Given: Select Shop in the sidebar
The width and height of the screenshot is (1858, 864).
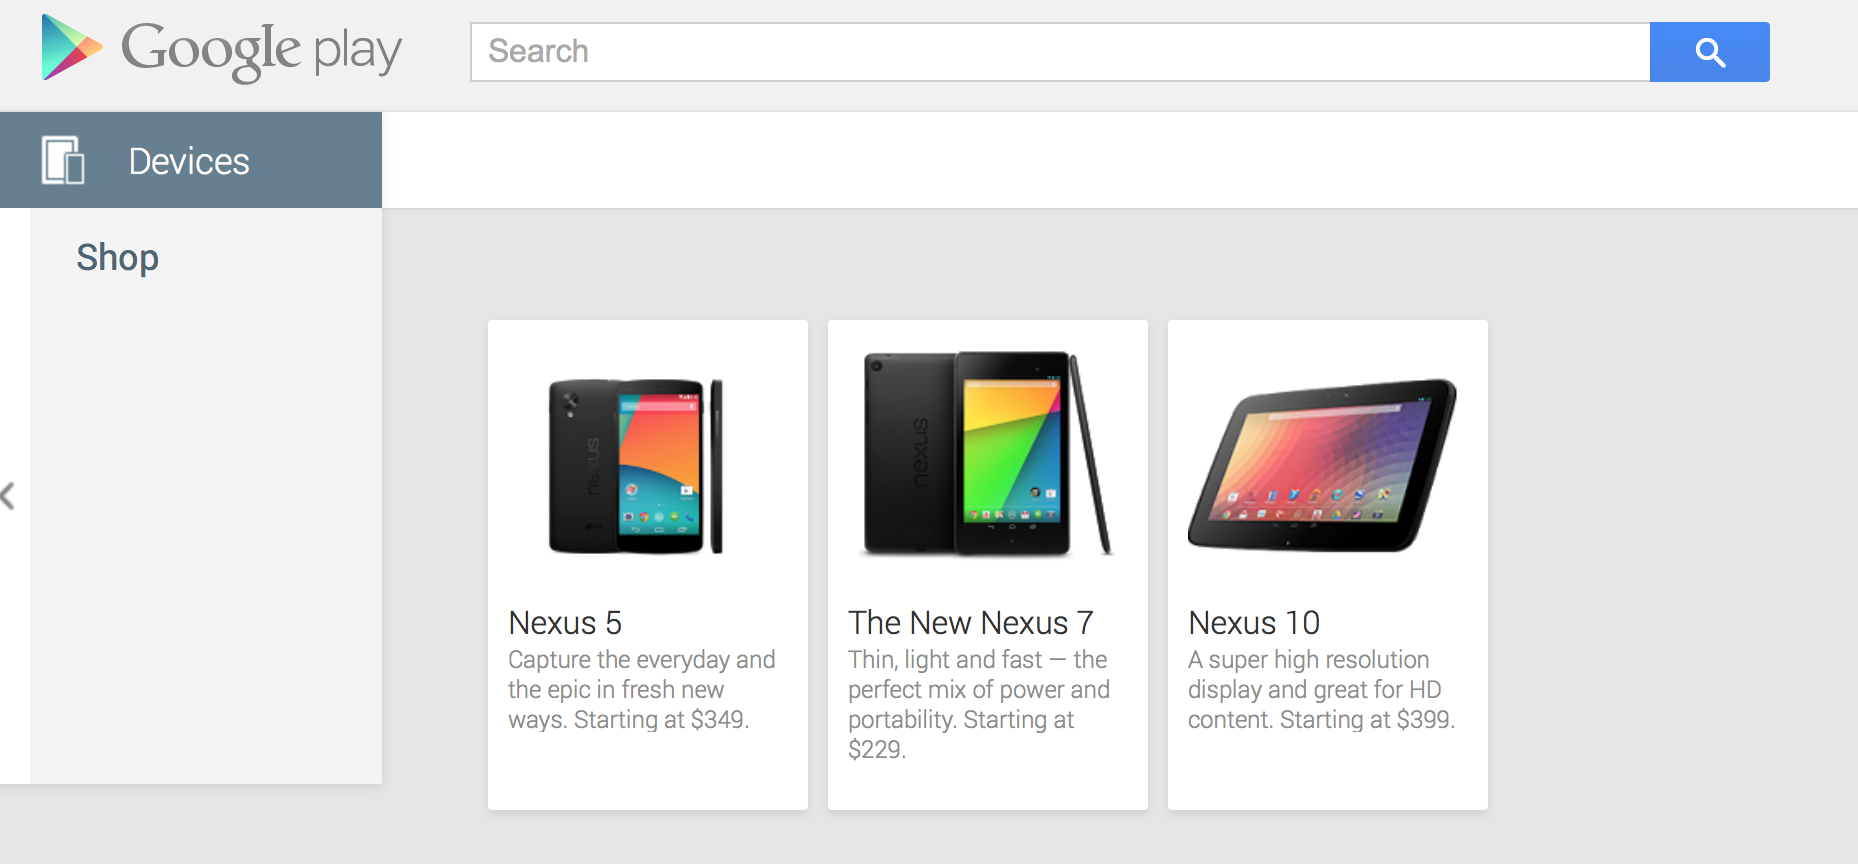Looking at the screenshot, I should pyautogui.click(x=118, y=258).
